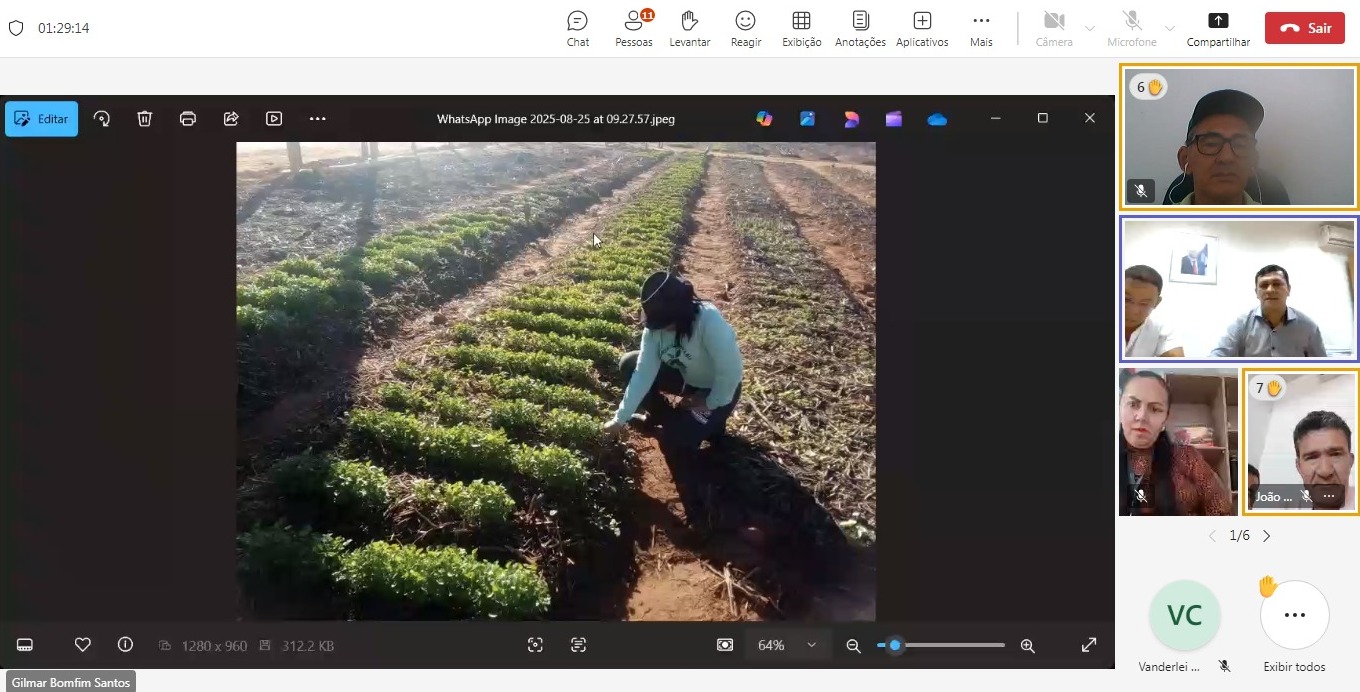Delete the photo with trash icon
This screenshot has width=1360, height=692.
click(x=145, y=119)
